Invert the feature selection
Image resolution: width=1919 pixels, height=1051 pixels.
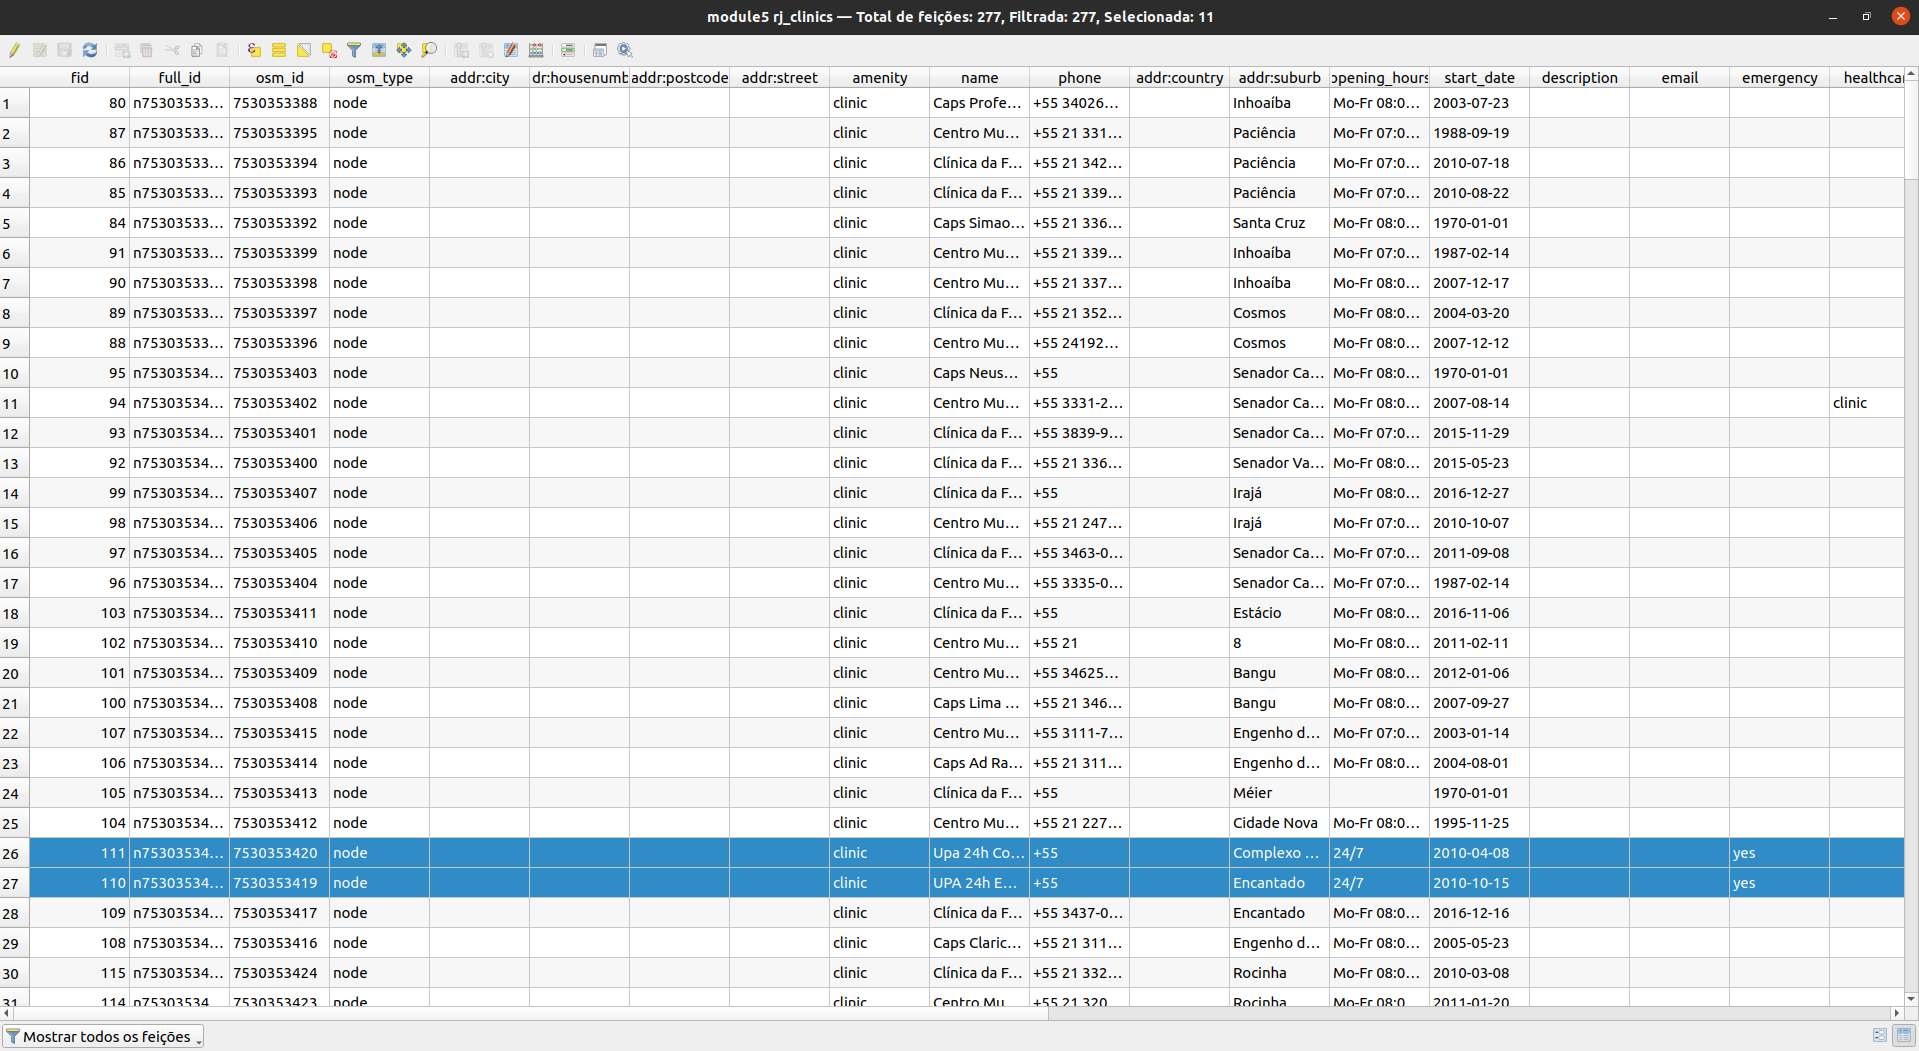click(x=304, y=50)
